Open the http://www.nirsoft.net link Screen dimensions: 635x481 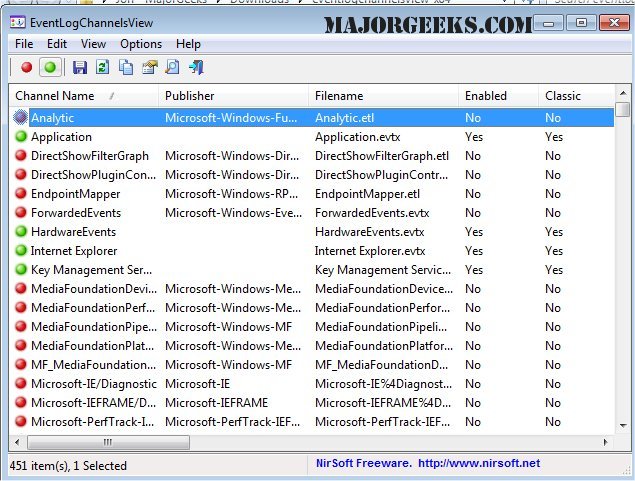pos(479,463)
